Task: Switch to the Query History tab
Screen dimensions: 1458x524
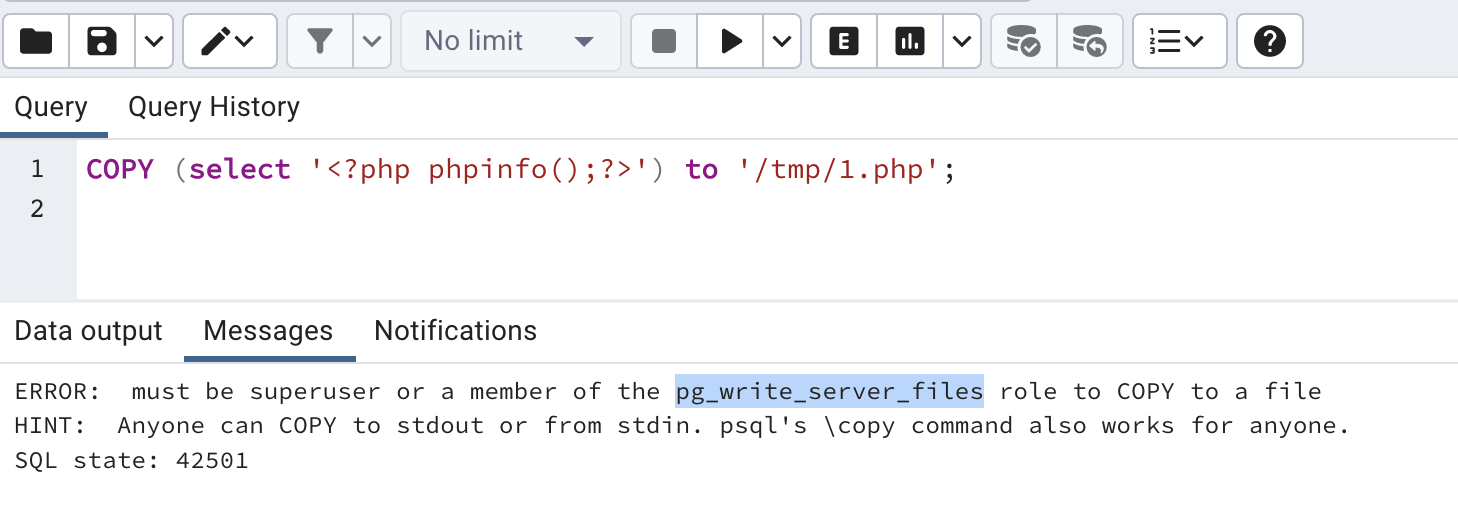Action: 213,107
